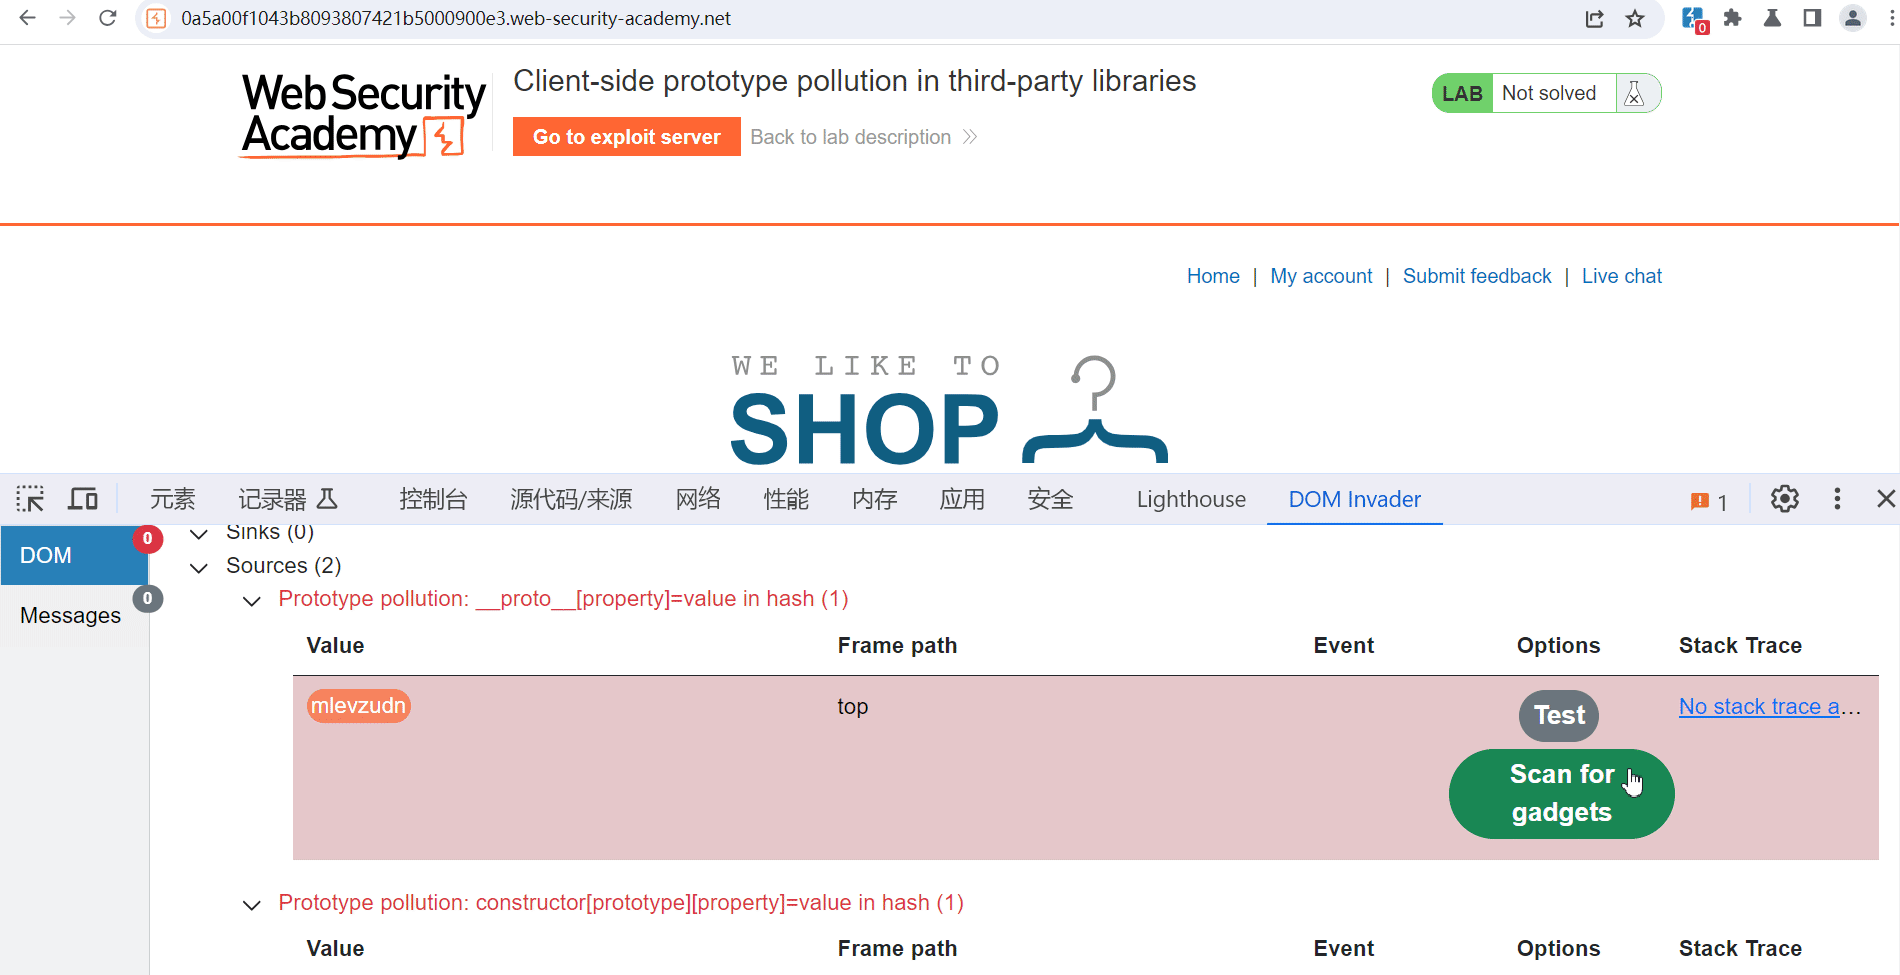This screenshot has height=975, width=1900.
Task: Click the share page icon
Action: pyautogui.click(x=1594, y=18)
